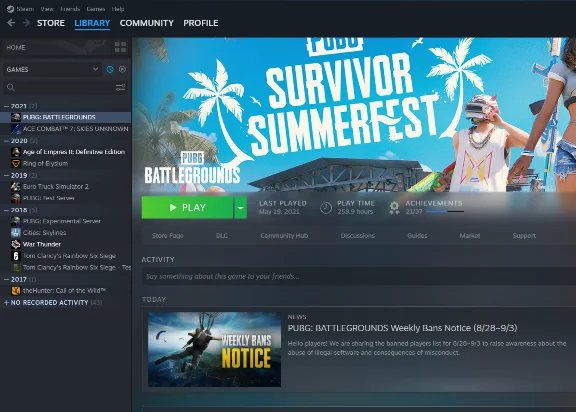Toggle show ready-to-play games filter icon

pyautogui.click(x=122, y=69)
